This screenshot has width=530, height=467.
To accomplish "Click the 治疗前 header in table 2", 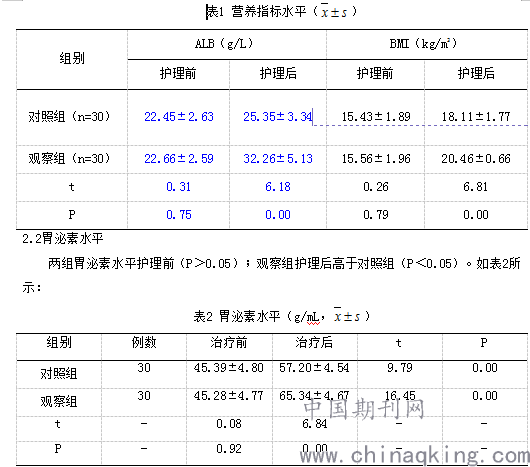I will point(229,343).
